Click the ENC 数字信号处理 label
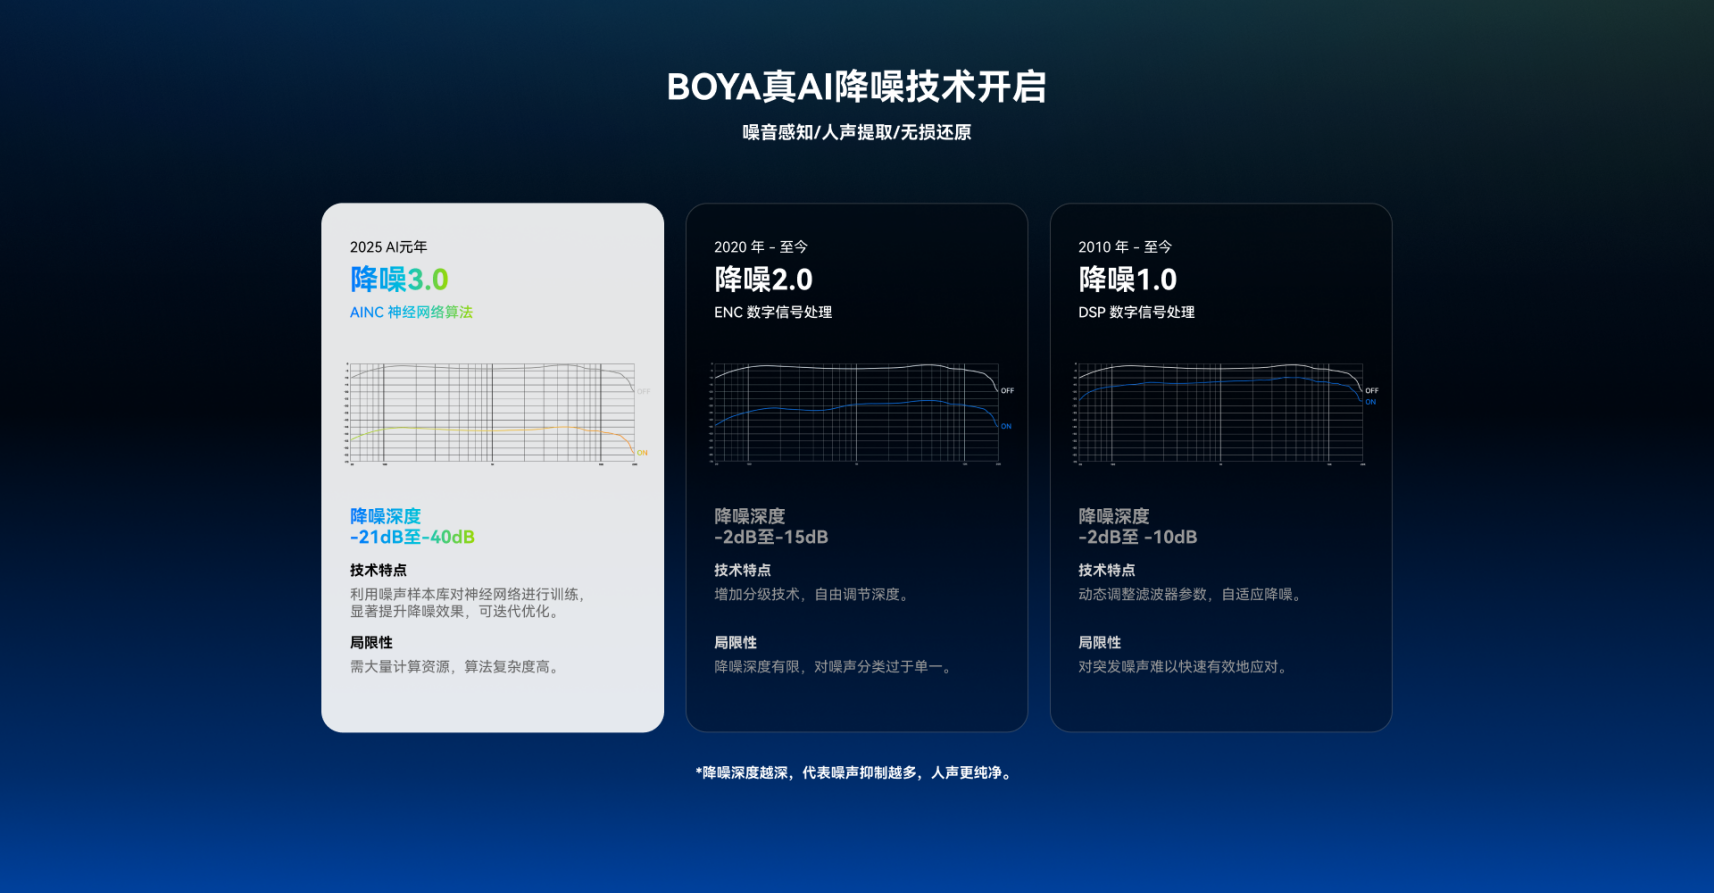Image resolution: width=1714 pixels, height=893 pixels. coord(772,312)
